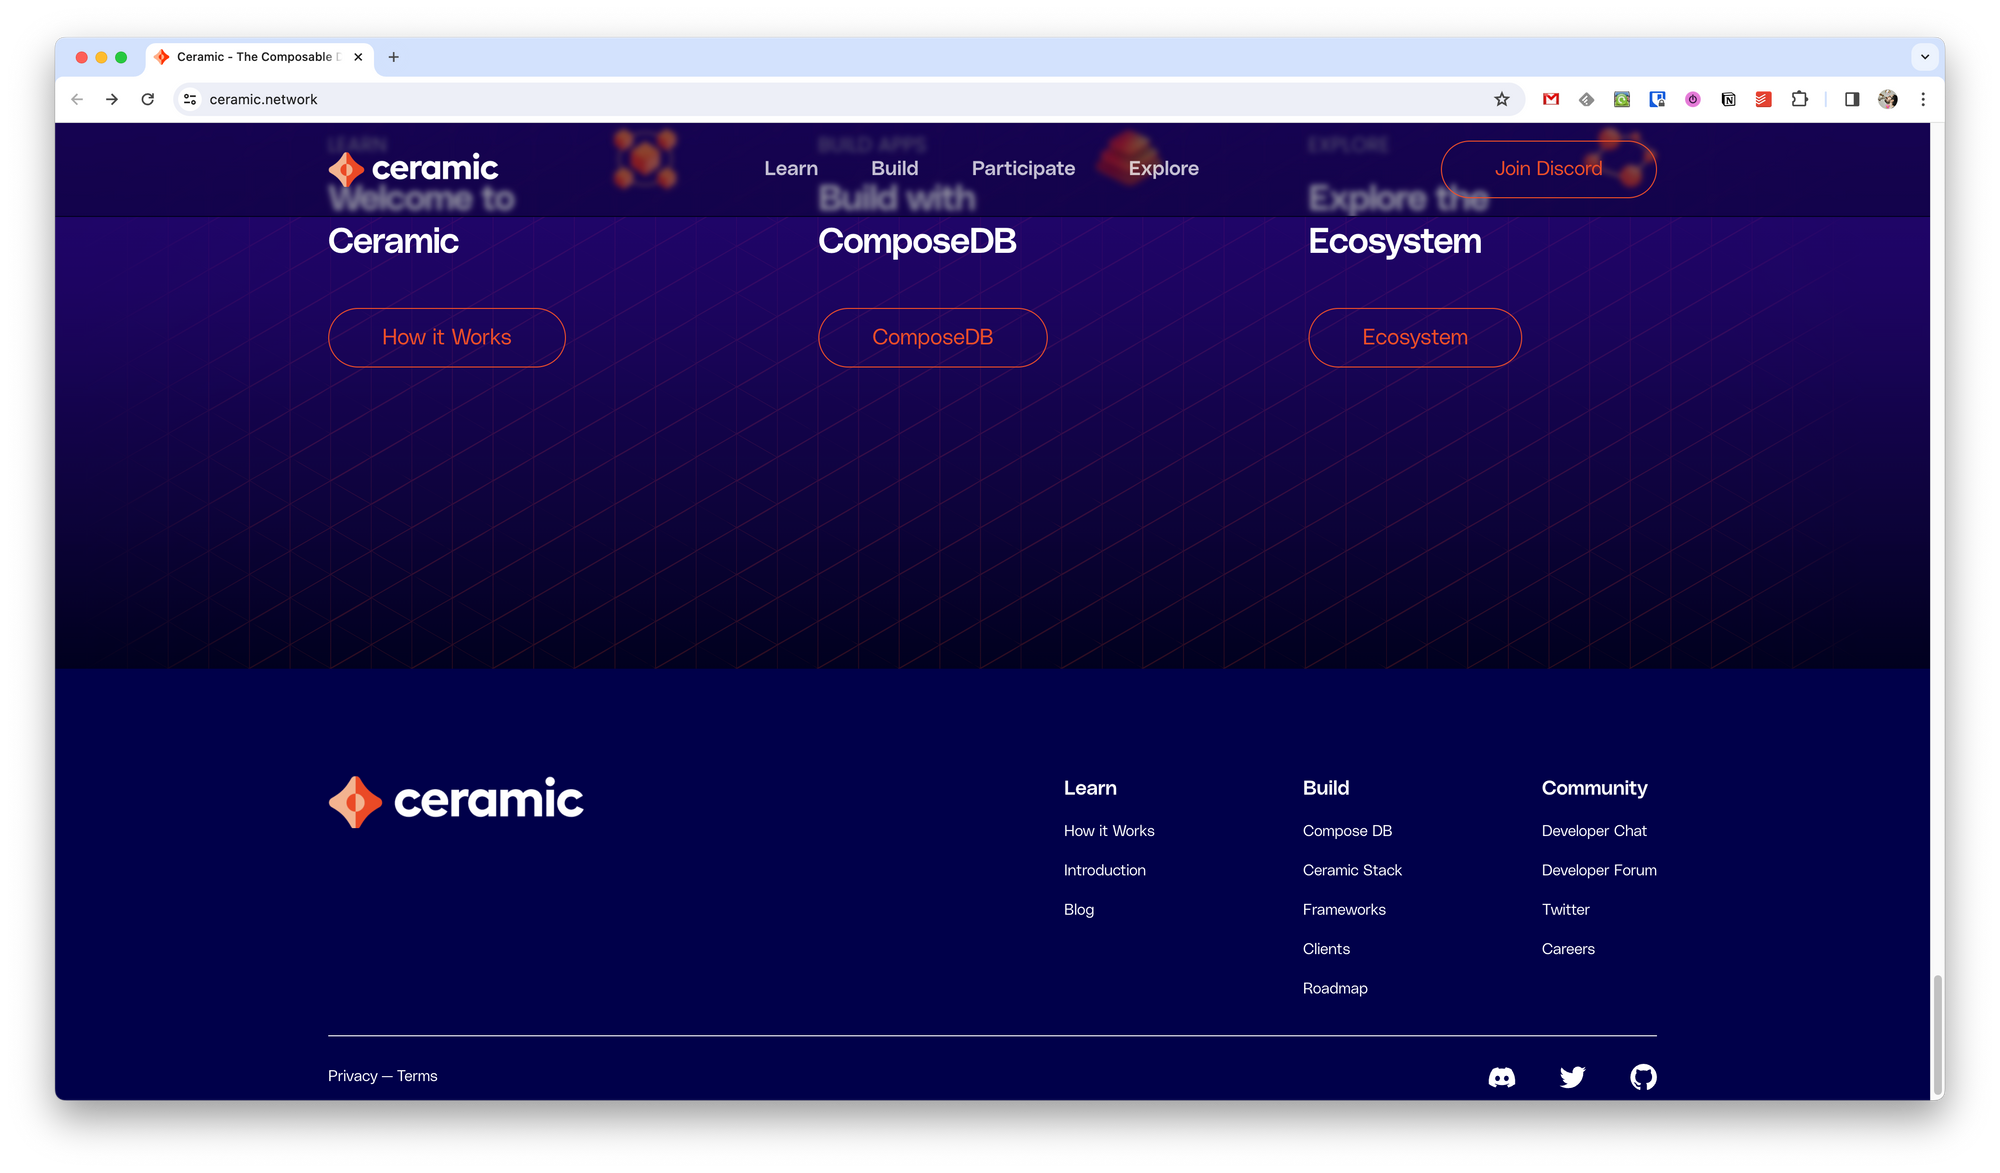This screenshot has width=2000, height=1173.
Task: Open the Extensions puzzle icon
Action: click(1799, 99)
